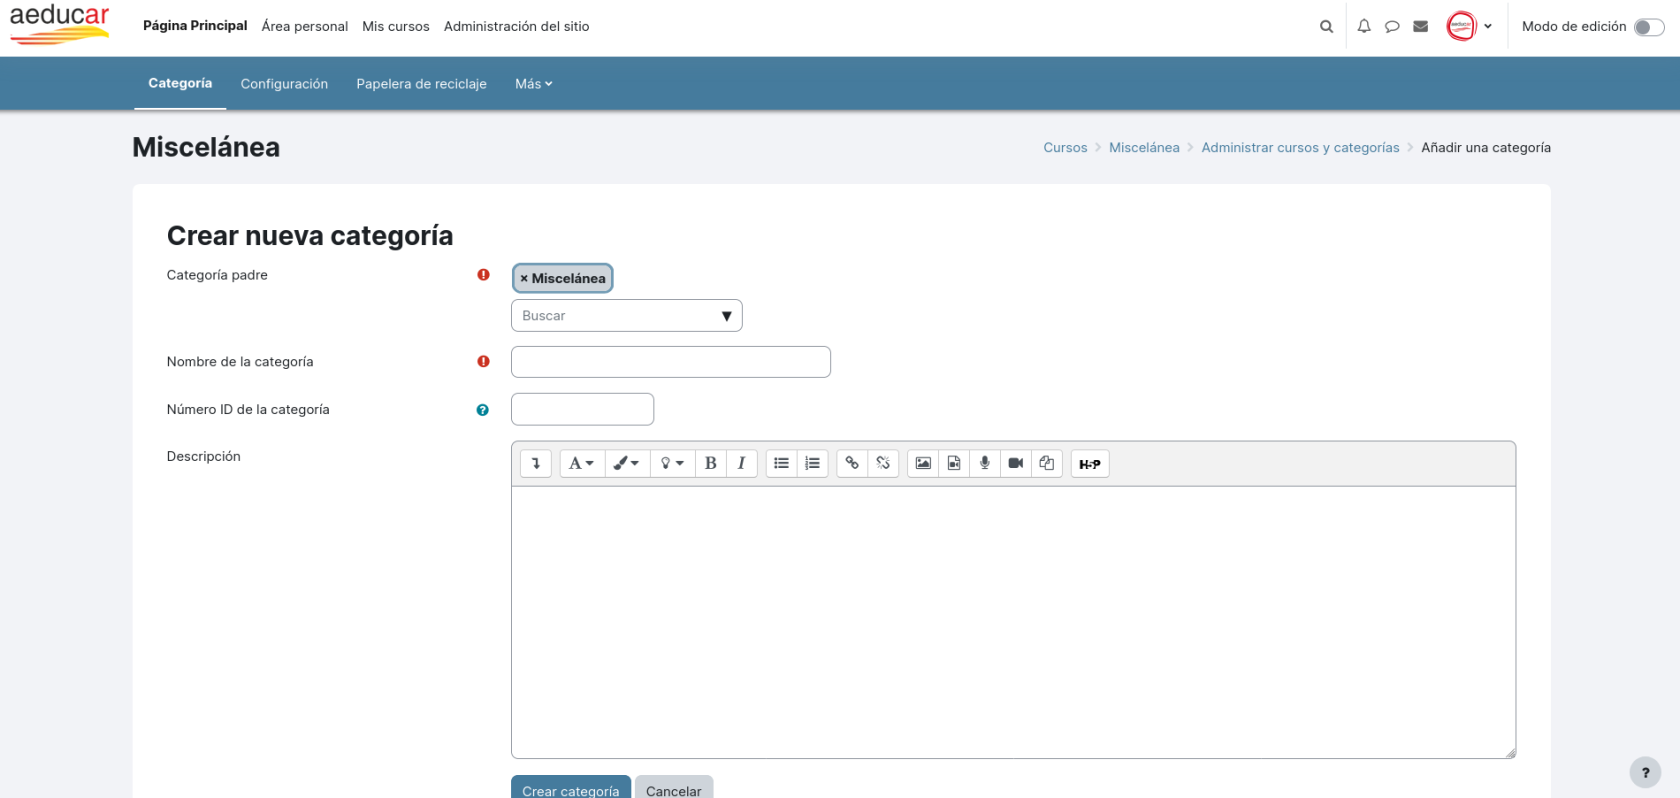This screenshot has height=798, width=1680.
Task: Open Administrar cursos y categorías breadcrumb
Action: (1300, 148)
